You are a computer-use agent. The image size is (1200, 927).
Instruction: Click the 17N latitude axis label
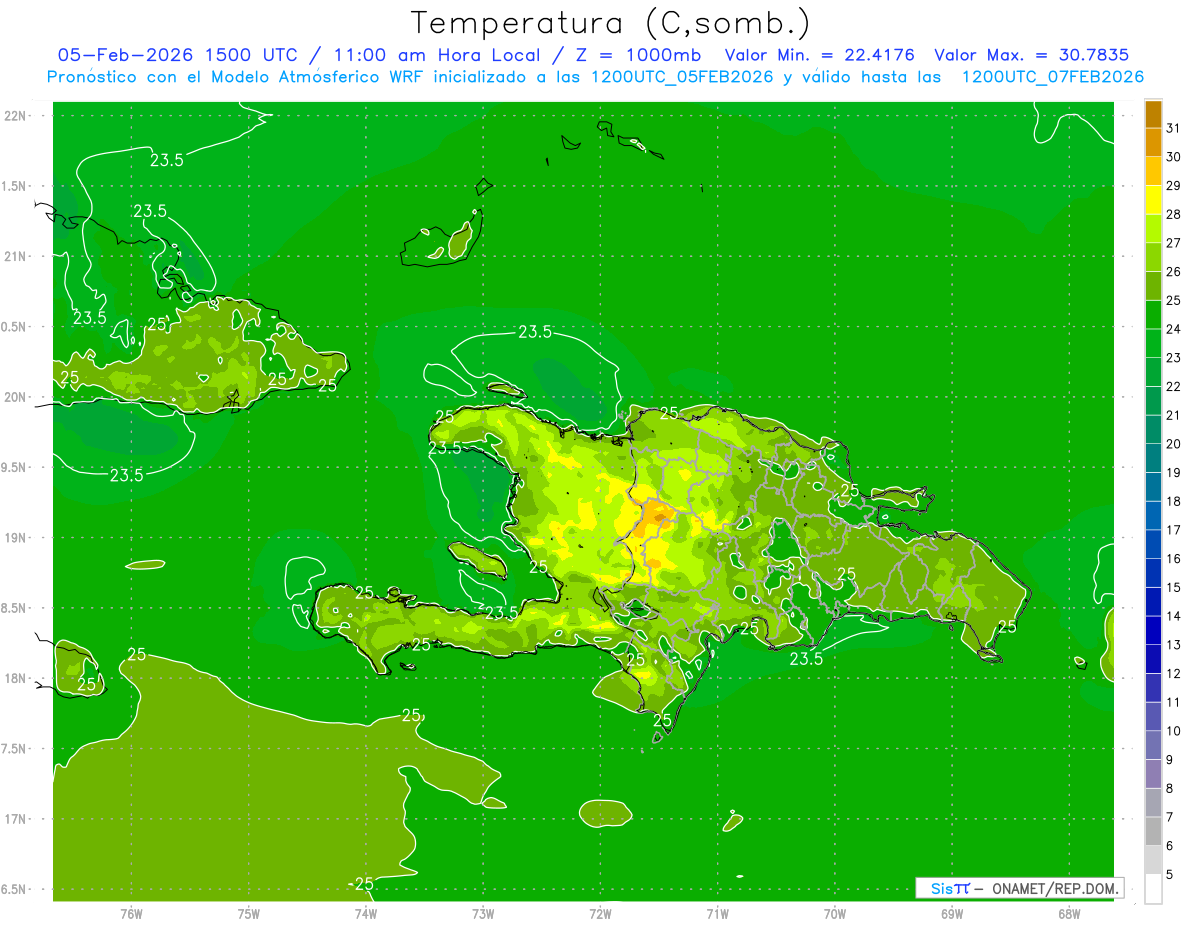tap(15, 820)
